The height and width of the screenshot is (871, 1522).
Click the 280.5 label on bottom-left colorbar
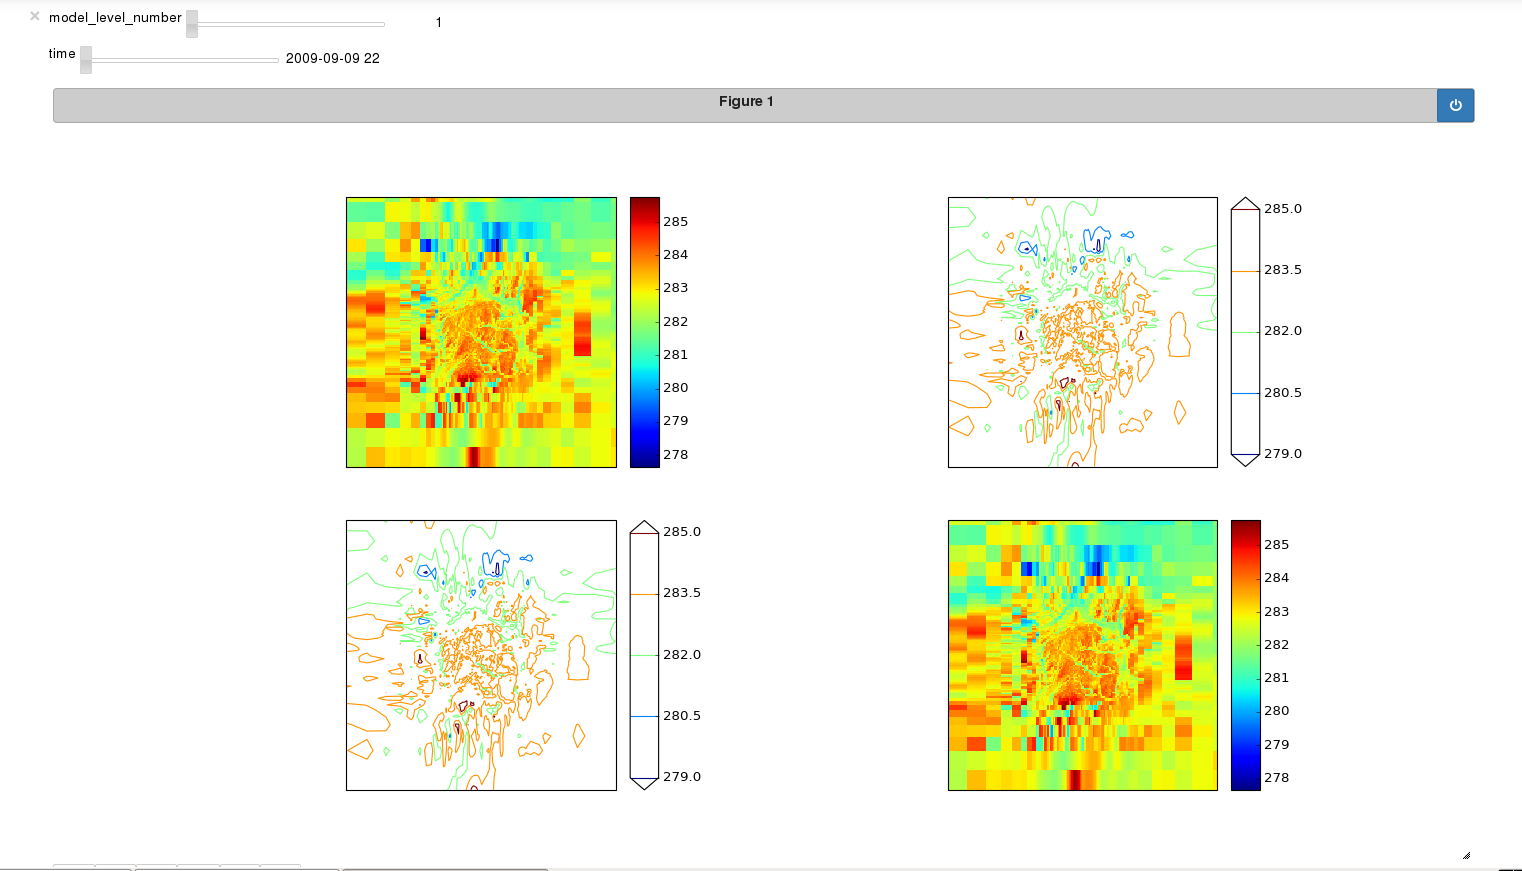click(682, 716)
